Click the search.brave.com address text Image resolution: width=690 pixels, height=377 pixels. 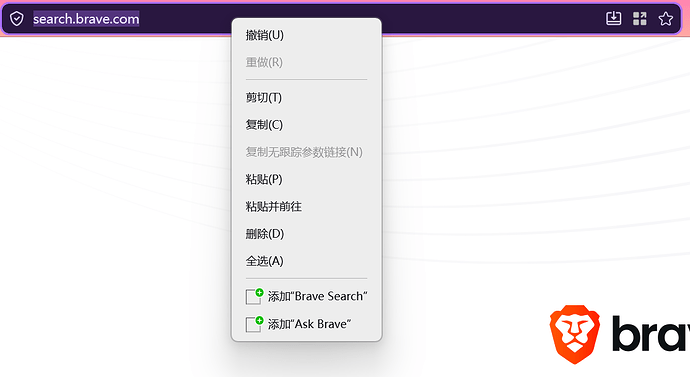pyautogui.click(x=86, y=19)
